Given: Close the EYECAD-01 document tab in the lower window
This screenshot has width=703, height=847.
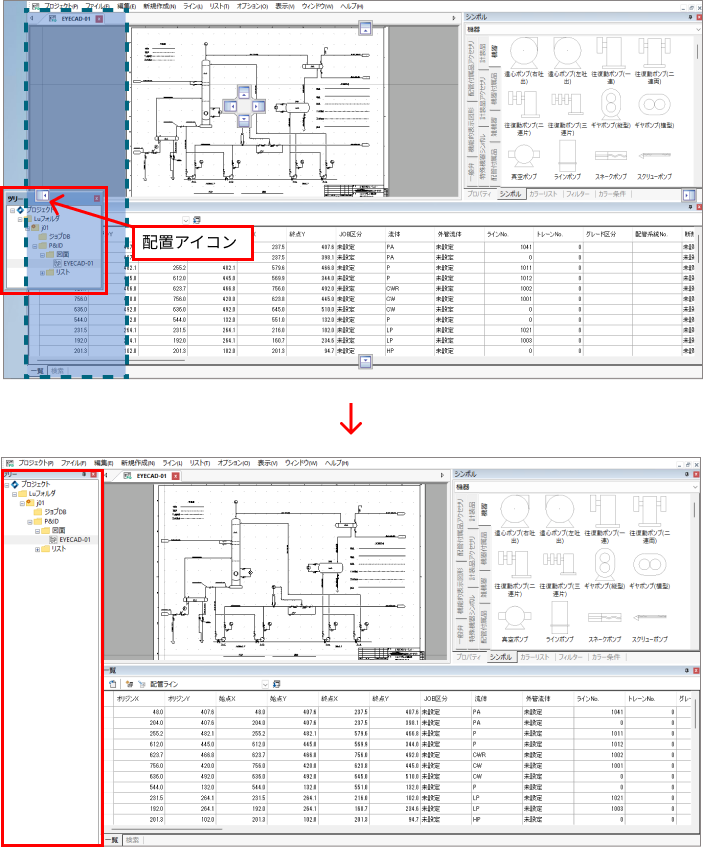Looking at the screenshot, I should point(176,476).
